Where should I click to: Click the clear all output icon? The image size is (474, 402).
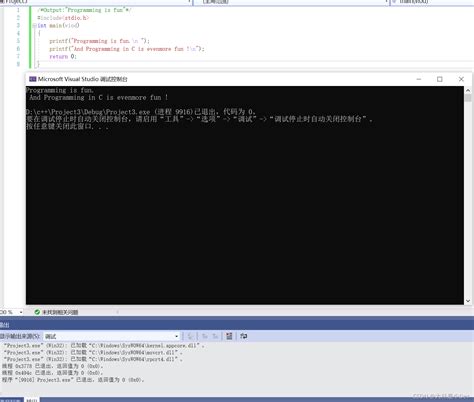tap(229, 336)
